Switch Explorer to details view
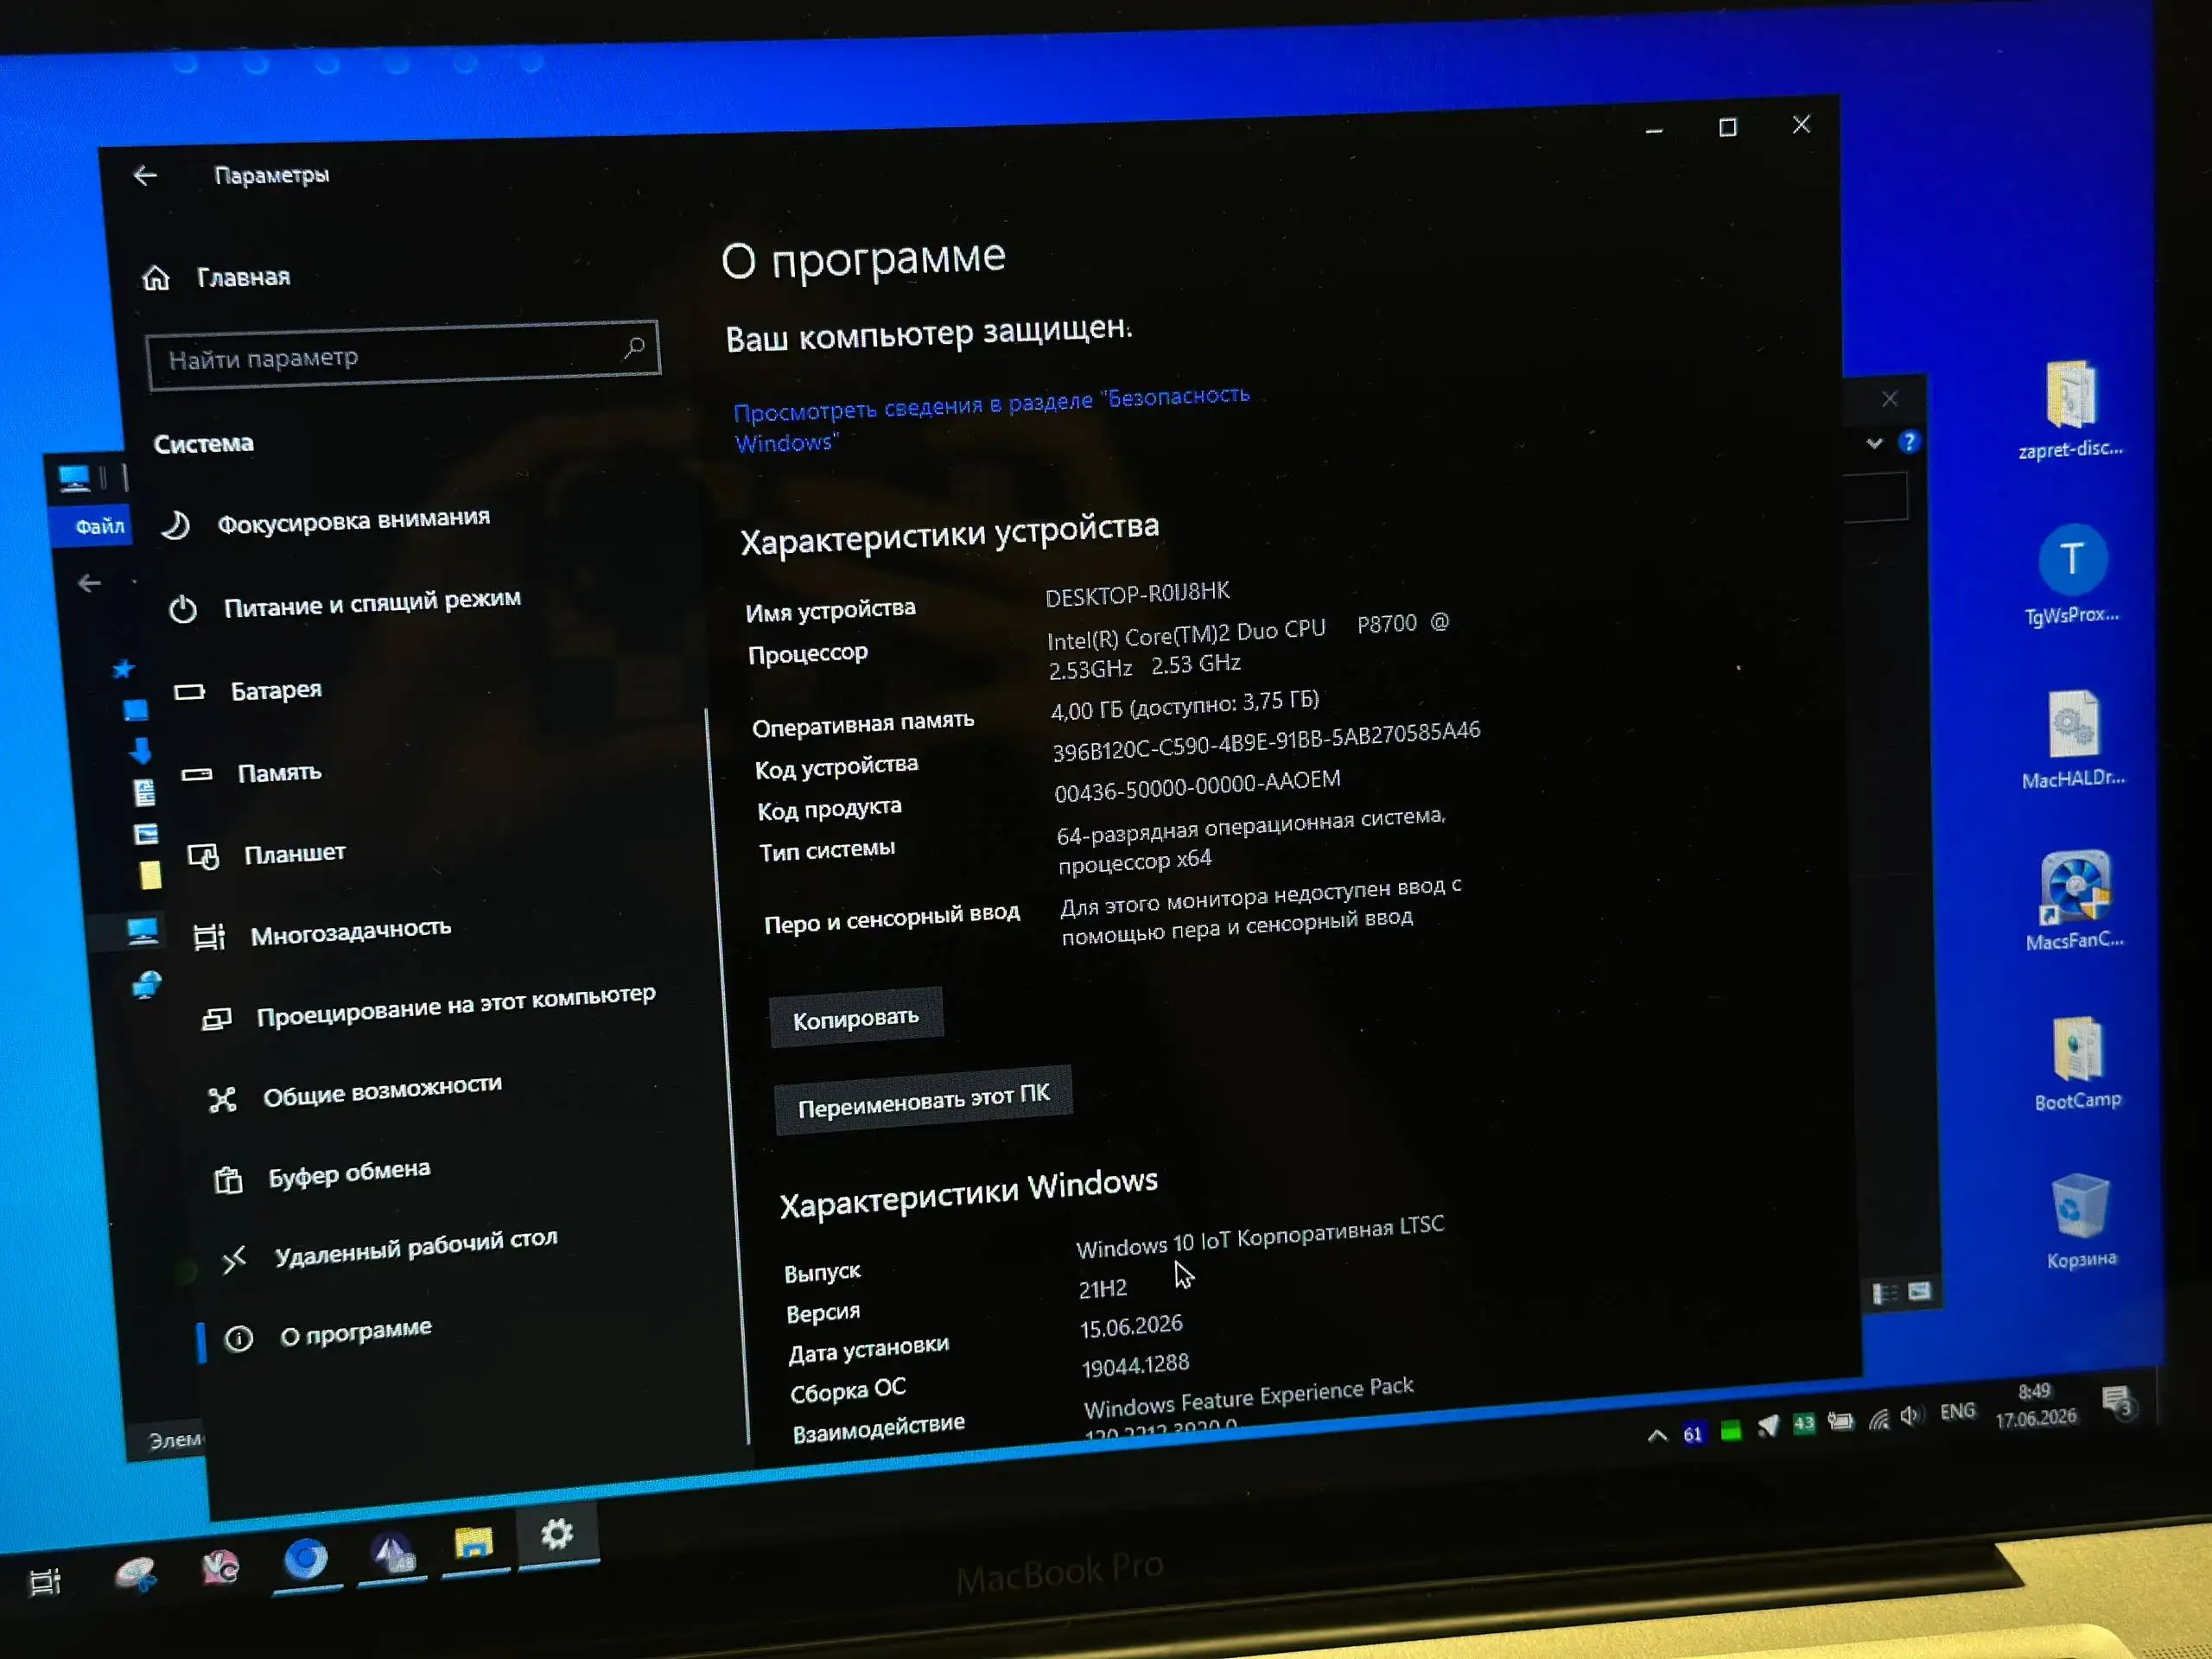Image resolution: width=2212 pixels, height=1659 pixels. click(x=1884, y=1294)
